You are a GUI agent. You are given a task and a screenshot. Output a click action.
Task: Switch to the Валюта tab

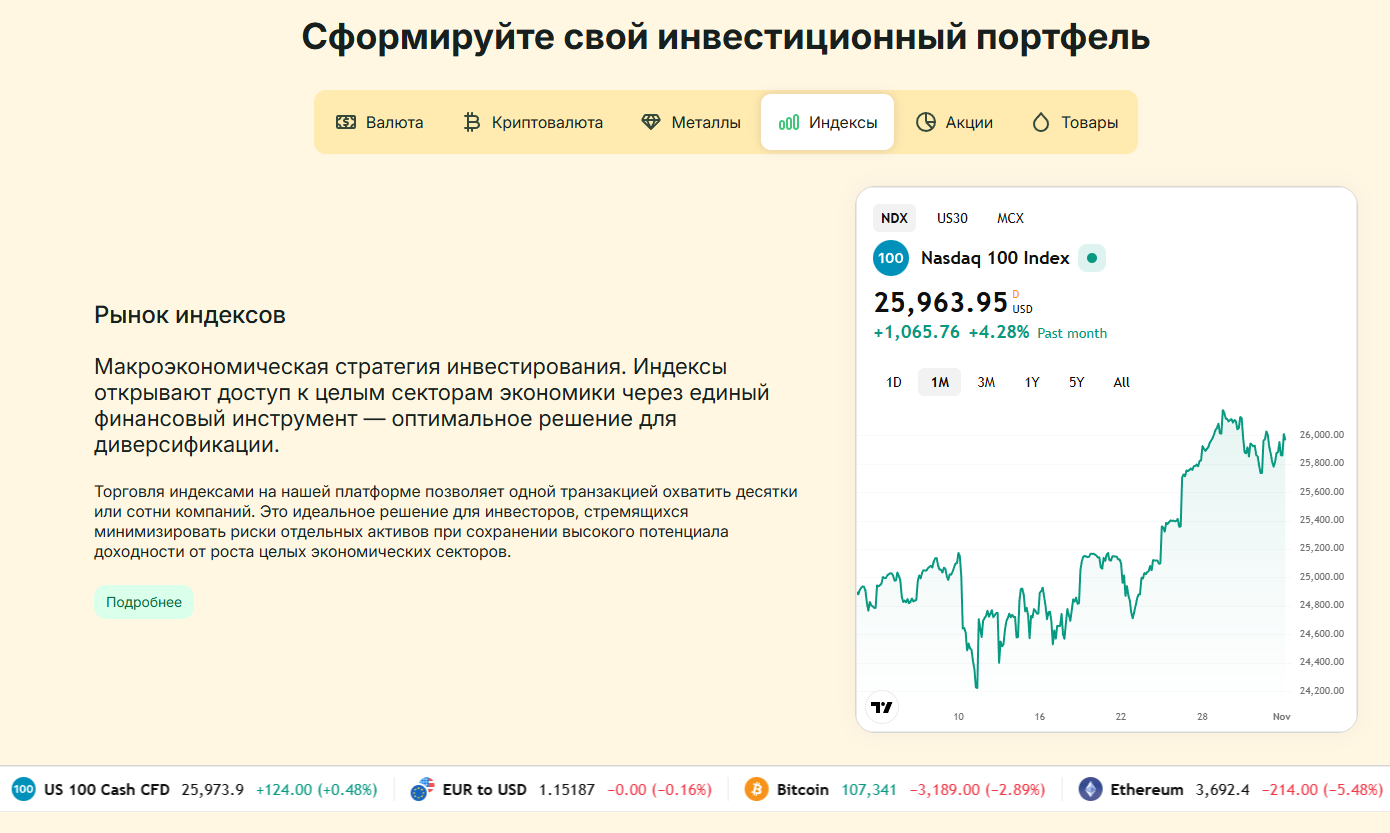click(x=380, y=122)
